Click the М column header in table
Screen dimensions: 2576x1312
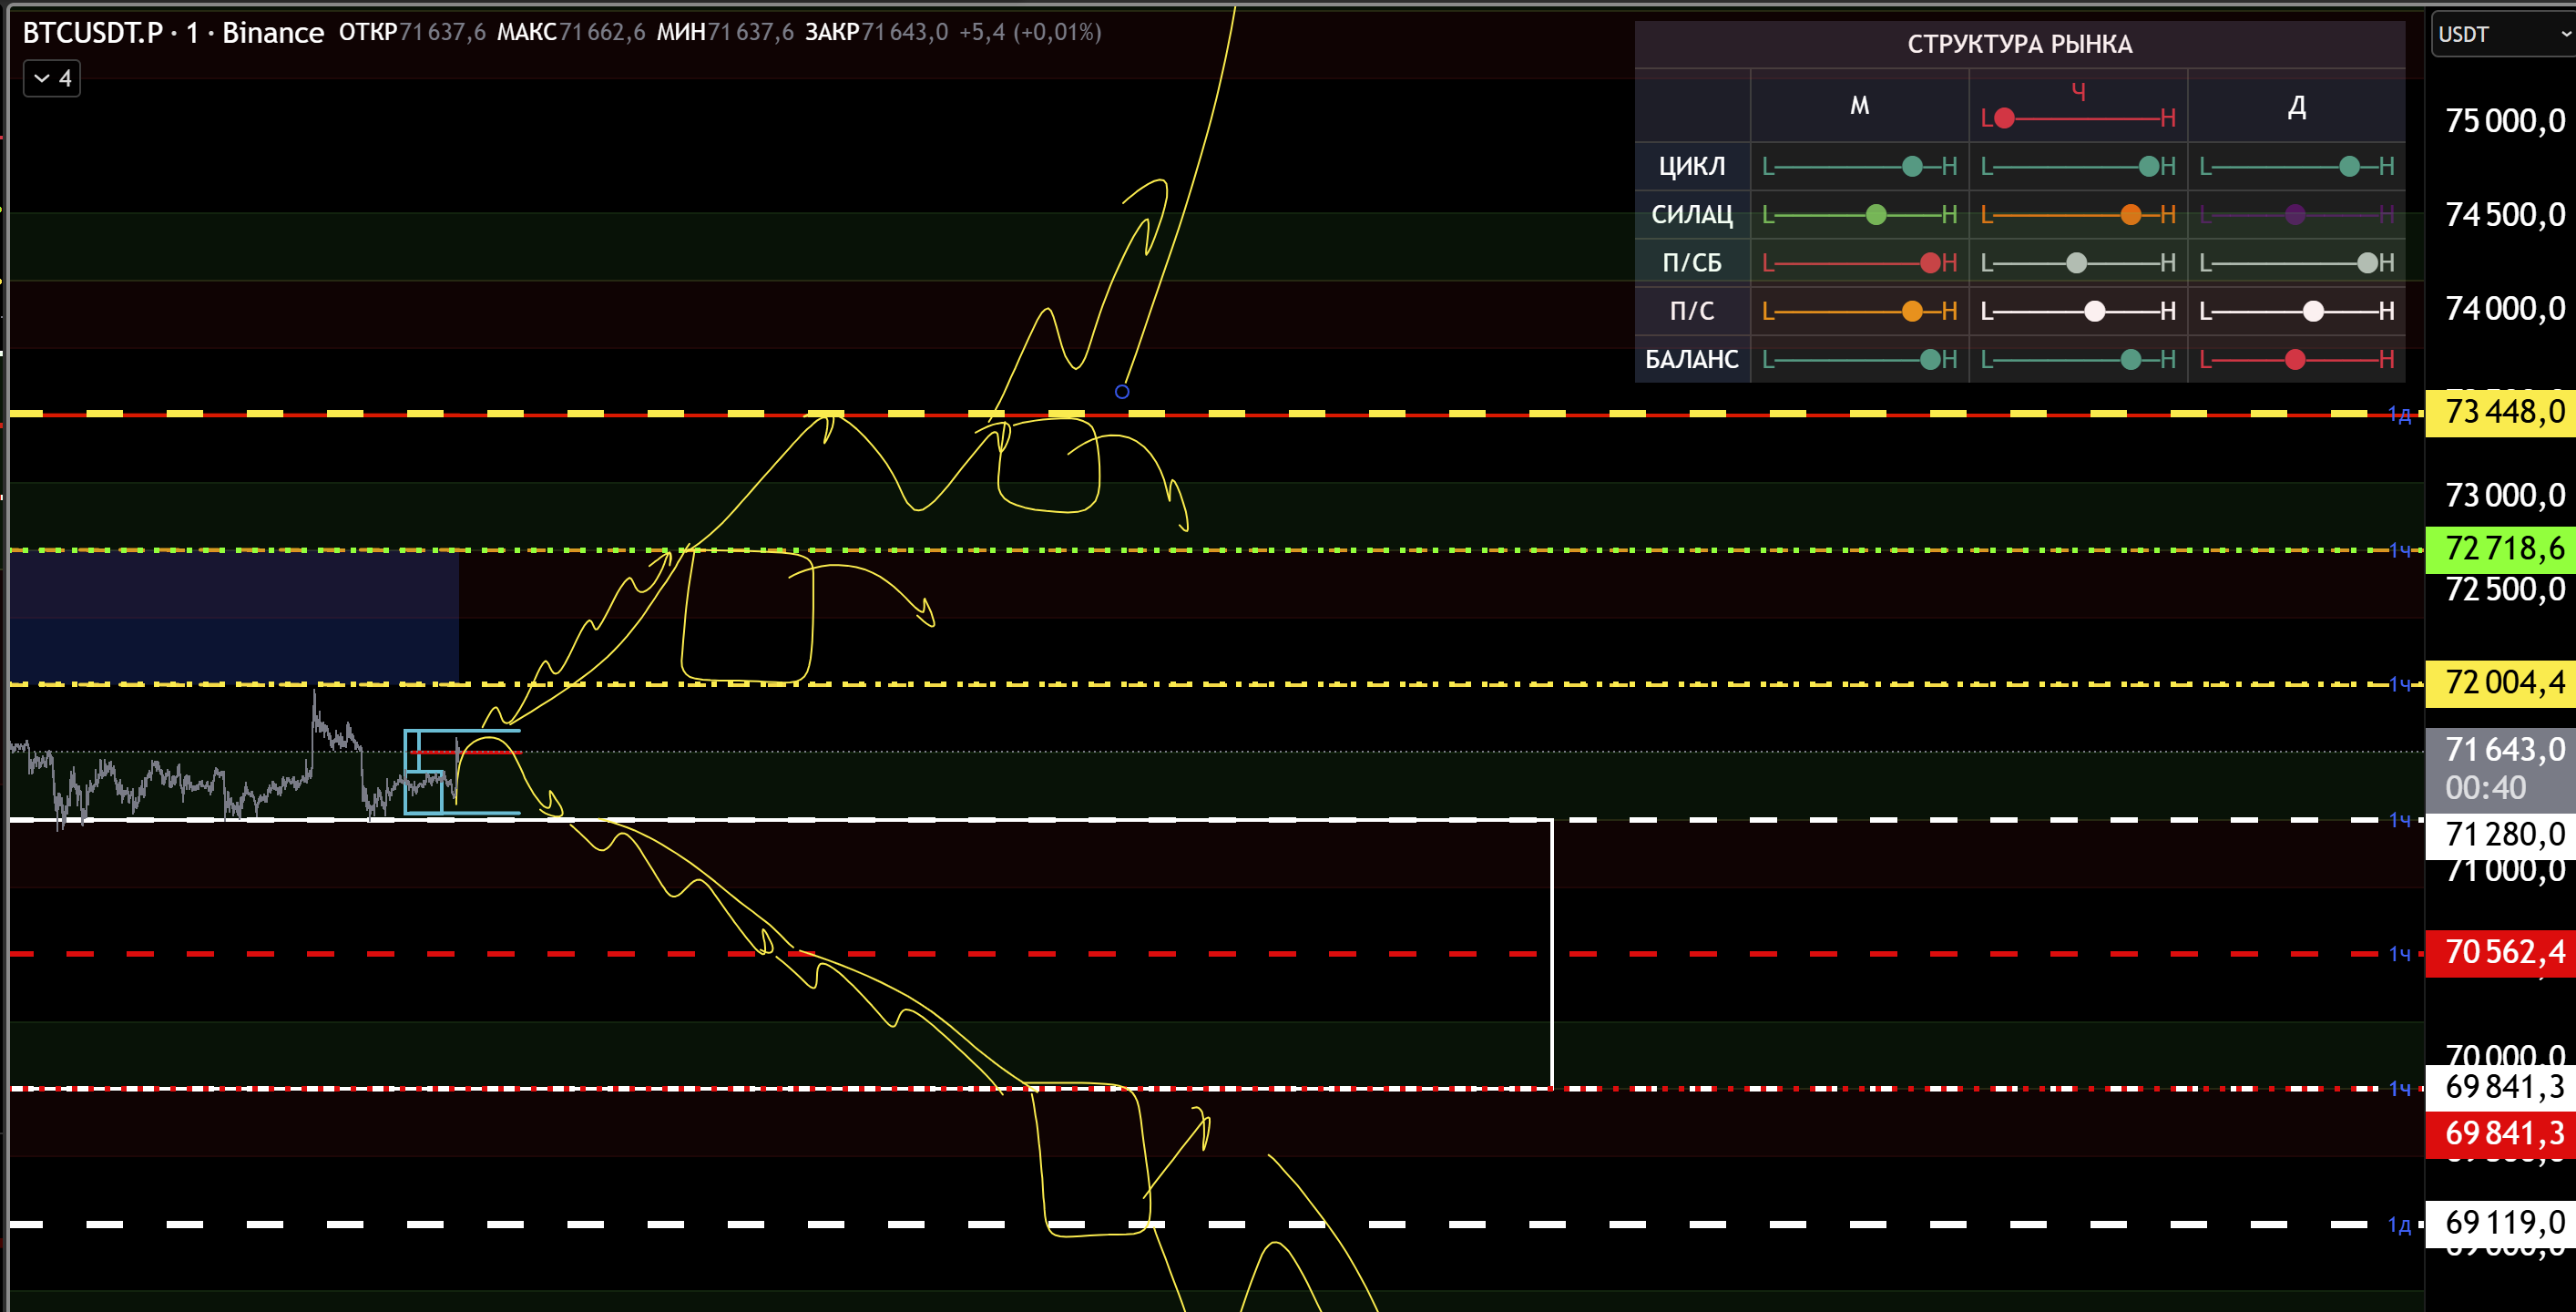coord(1859,105)
